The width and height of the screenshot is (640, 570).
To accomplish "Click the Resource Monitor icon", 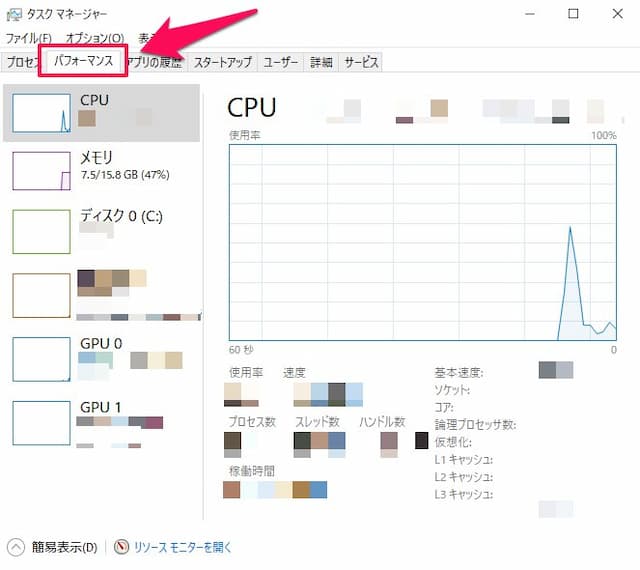I will point(121,547).
